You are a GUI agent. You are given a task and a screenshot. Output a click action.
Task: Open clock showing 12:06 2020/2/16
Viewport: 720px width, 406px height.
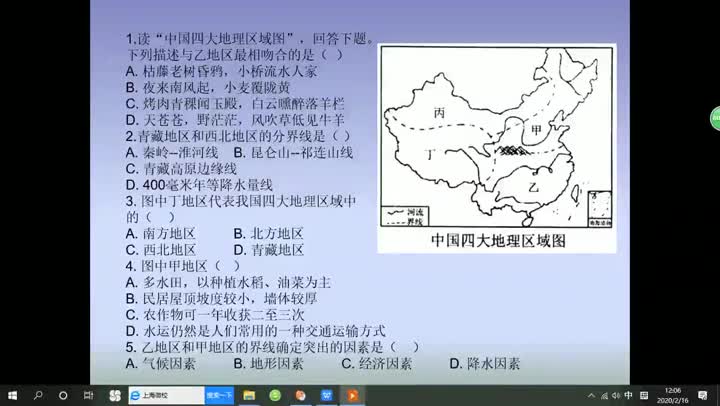coord(673,395)
